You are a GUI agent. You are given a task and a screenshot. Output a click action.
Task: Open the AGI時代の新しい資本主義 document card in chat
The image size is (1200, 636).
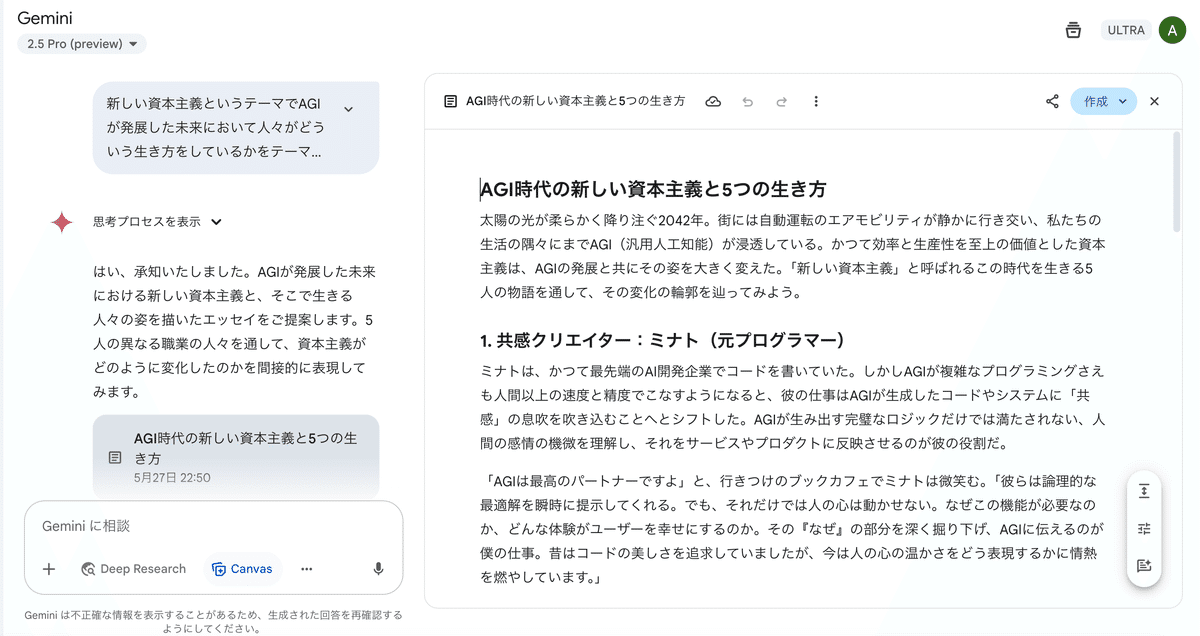coord(236,457)
